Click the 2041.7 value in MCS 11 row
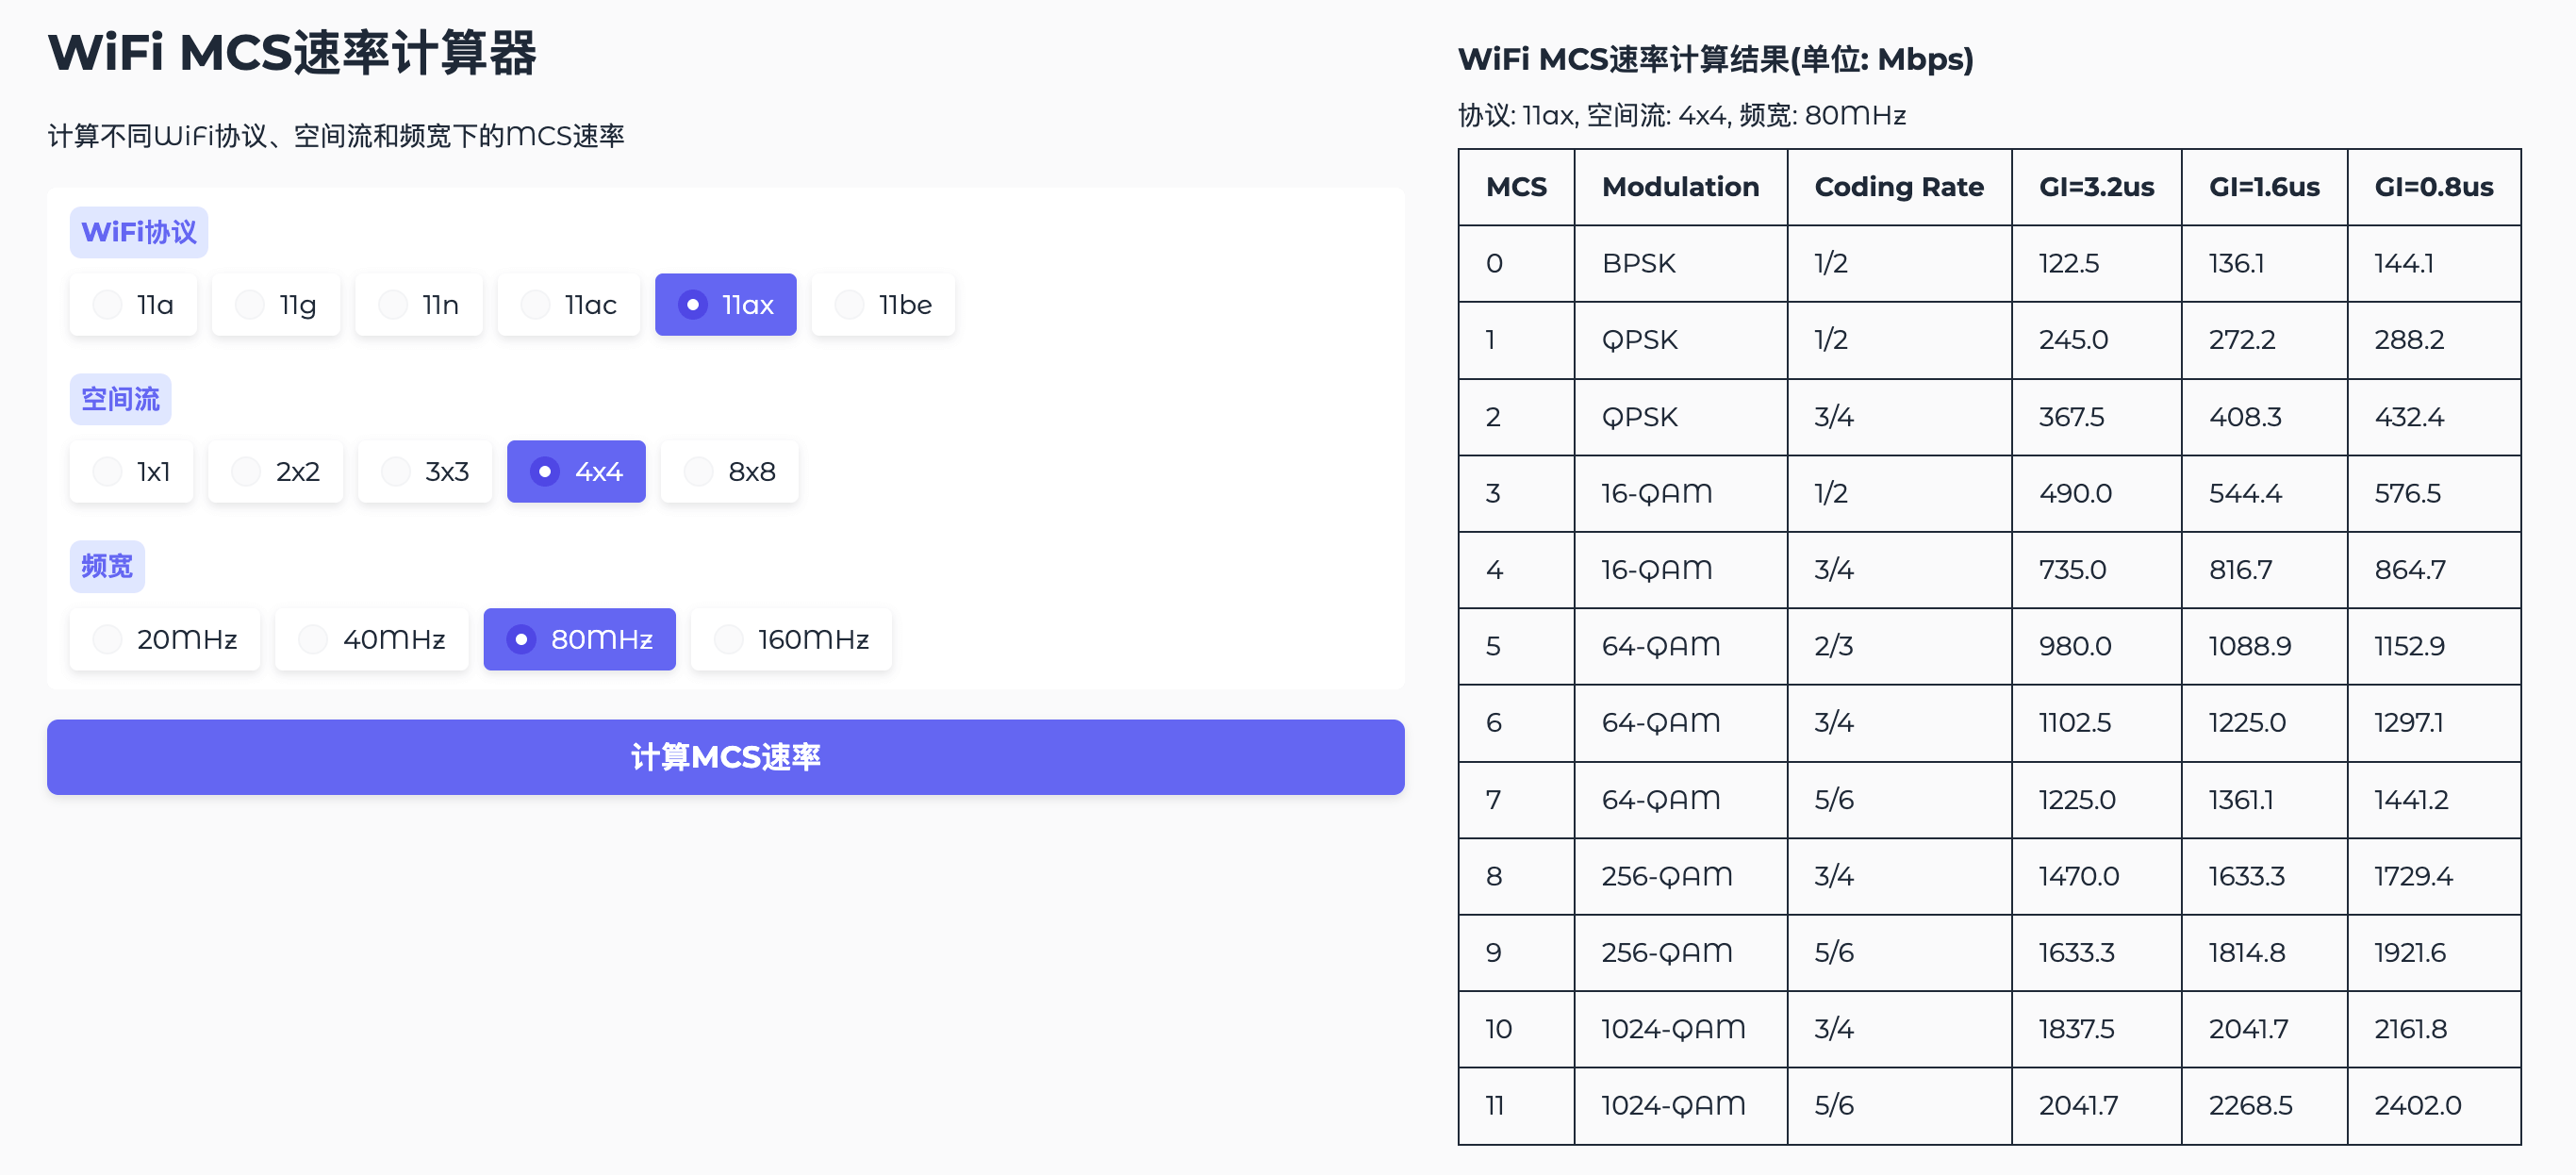This screenshot has width=2576, height=1175. tap(2097, 1106)
